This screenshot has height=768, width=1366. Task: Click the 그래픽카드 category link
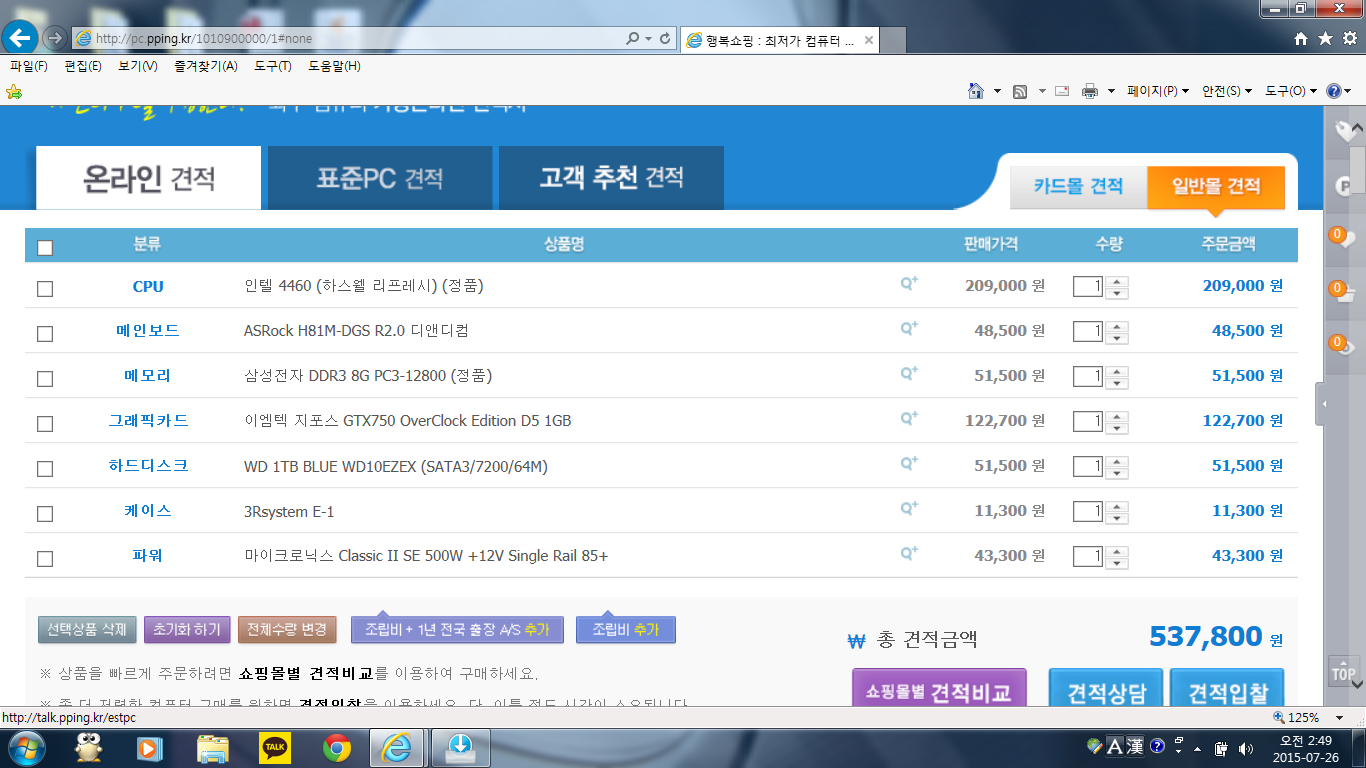tap(148, 421)
